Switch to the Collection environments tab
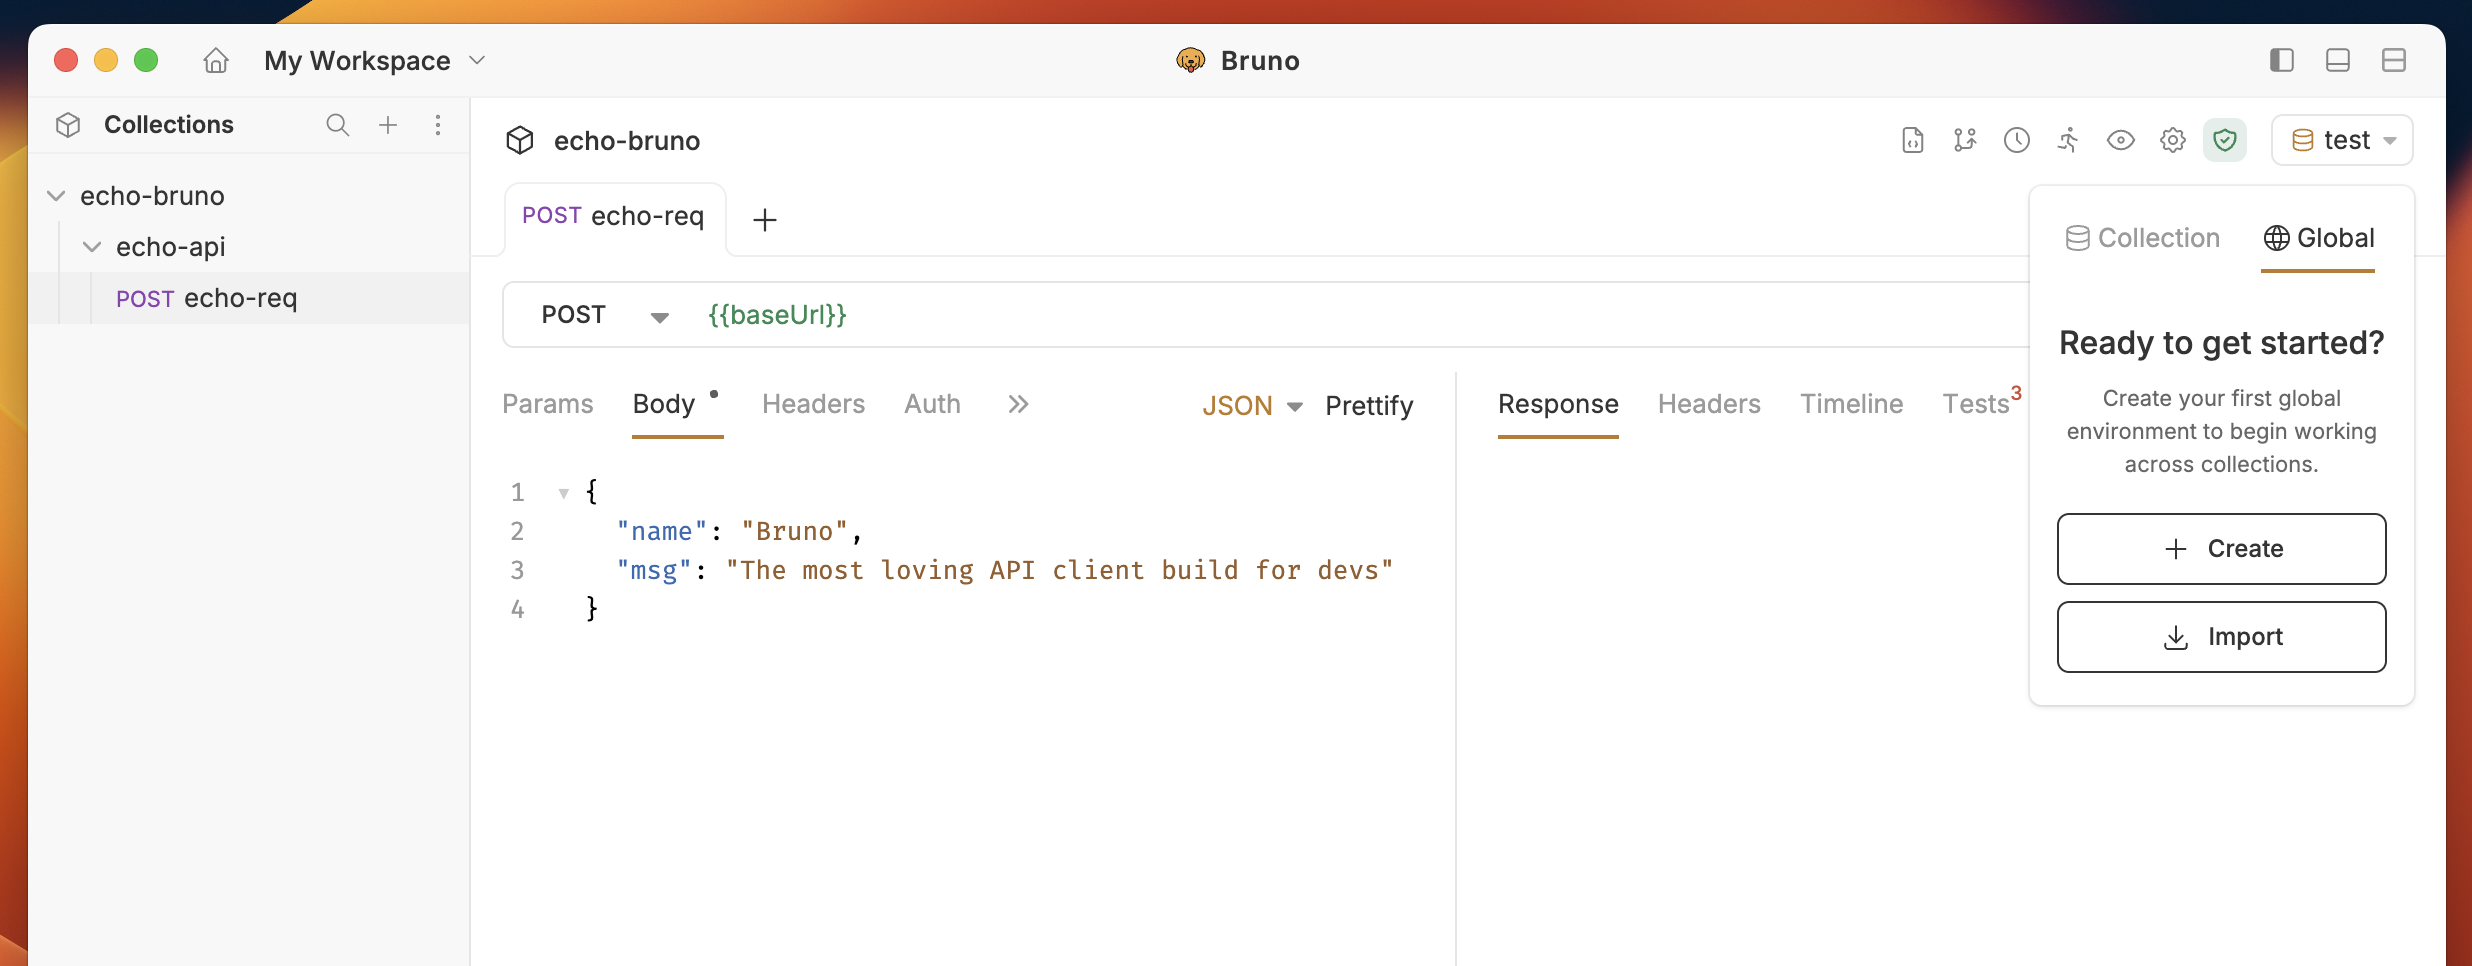2472x966 pixels. click(2142, 238)
